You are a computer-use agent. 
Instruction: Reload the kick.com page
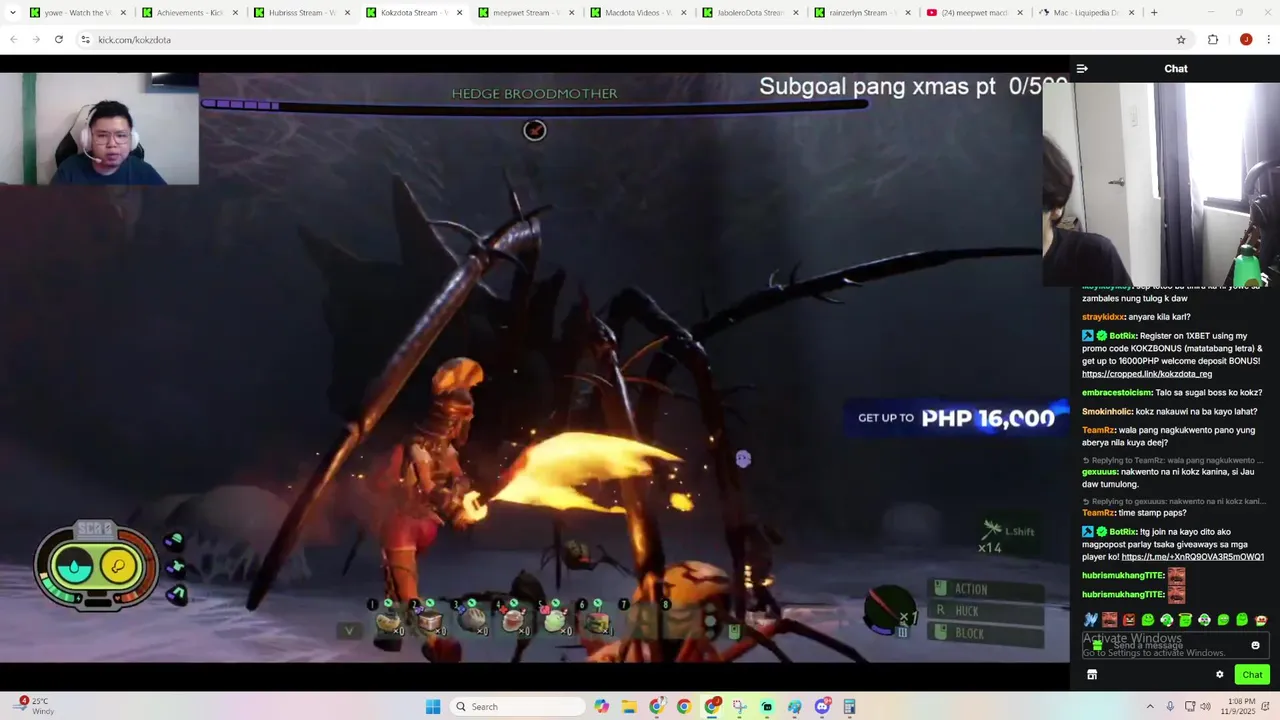[59, 40]
